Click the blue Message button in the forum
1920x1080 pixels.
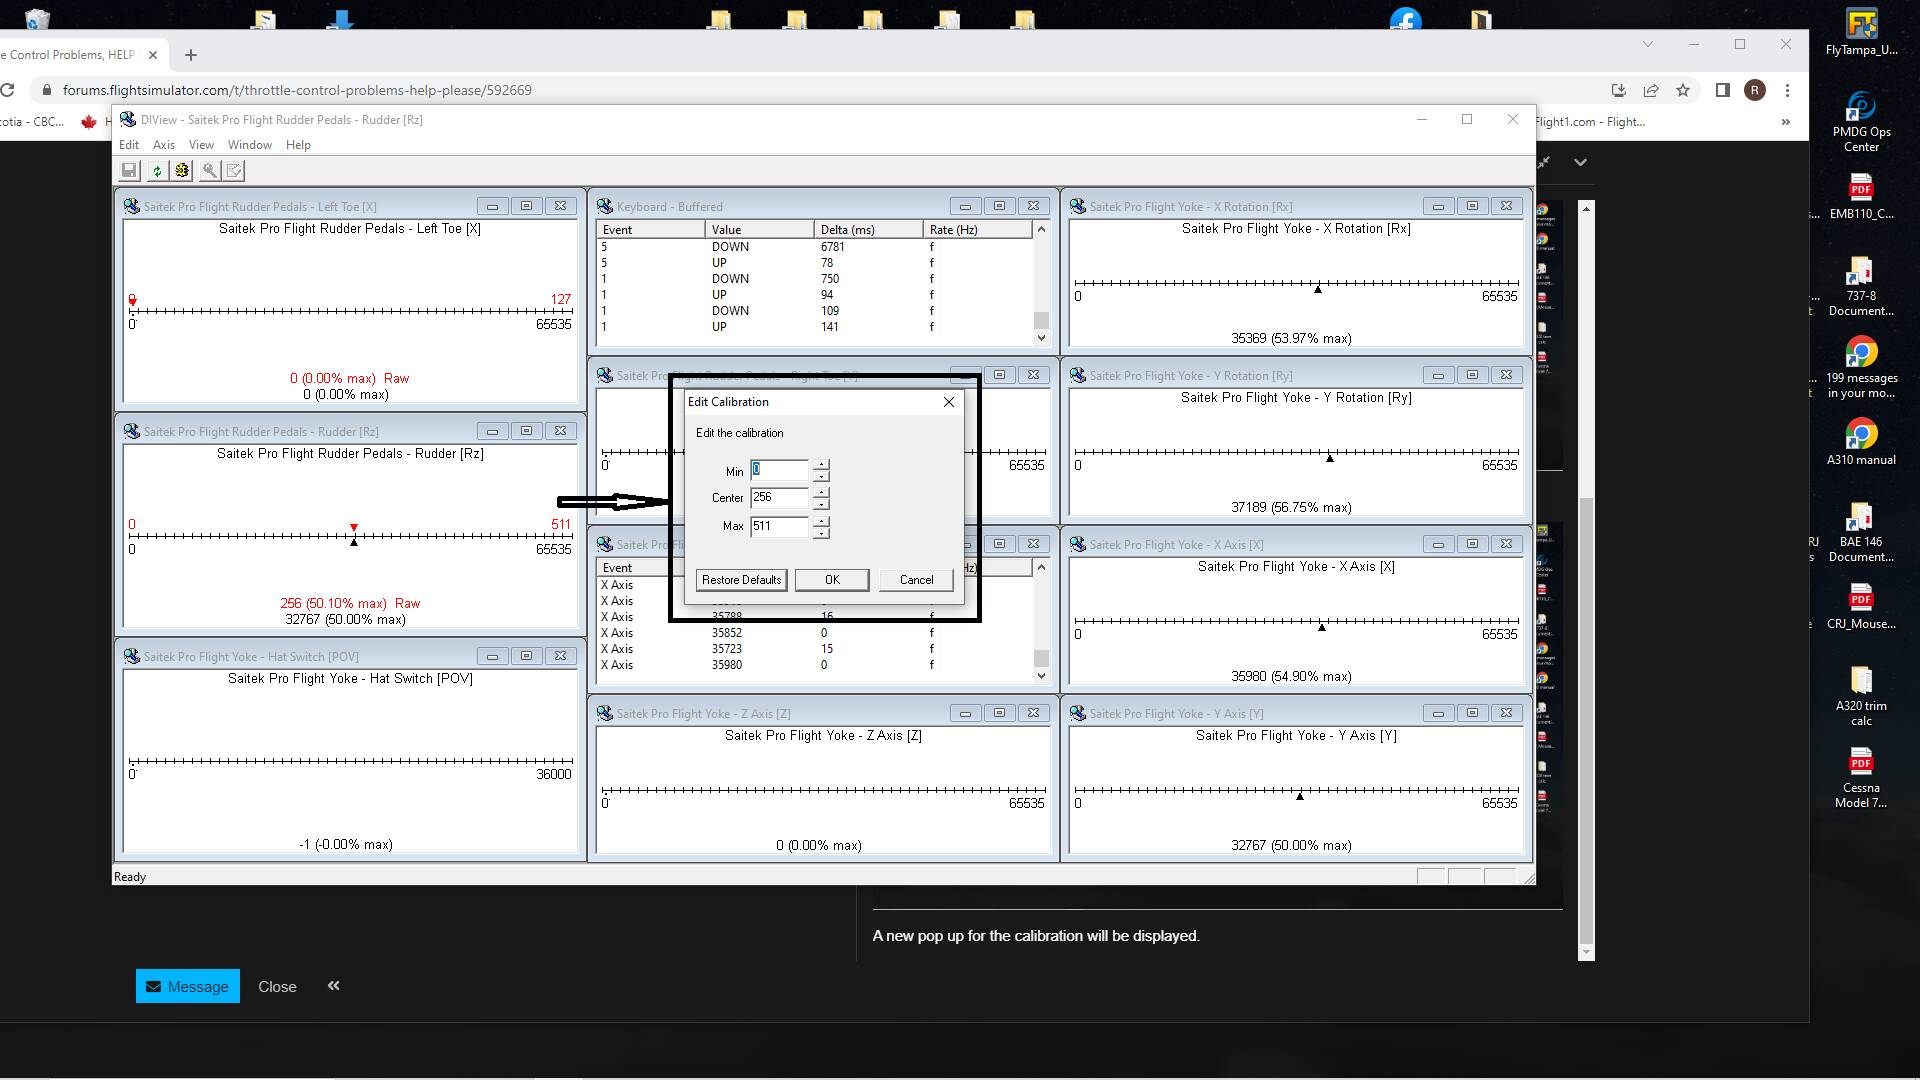click(x=187, y=986)
